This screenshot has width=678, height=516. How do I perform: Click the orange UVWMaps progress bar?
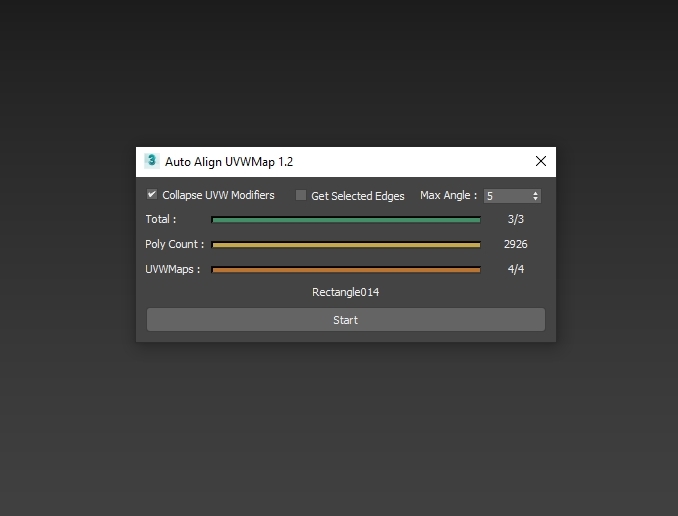click(x=346, y=269)
